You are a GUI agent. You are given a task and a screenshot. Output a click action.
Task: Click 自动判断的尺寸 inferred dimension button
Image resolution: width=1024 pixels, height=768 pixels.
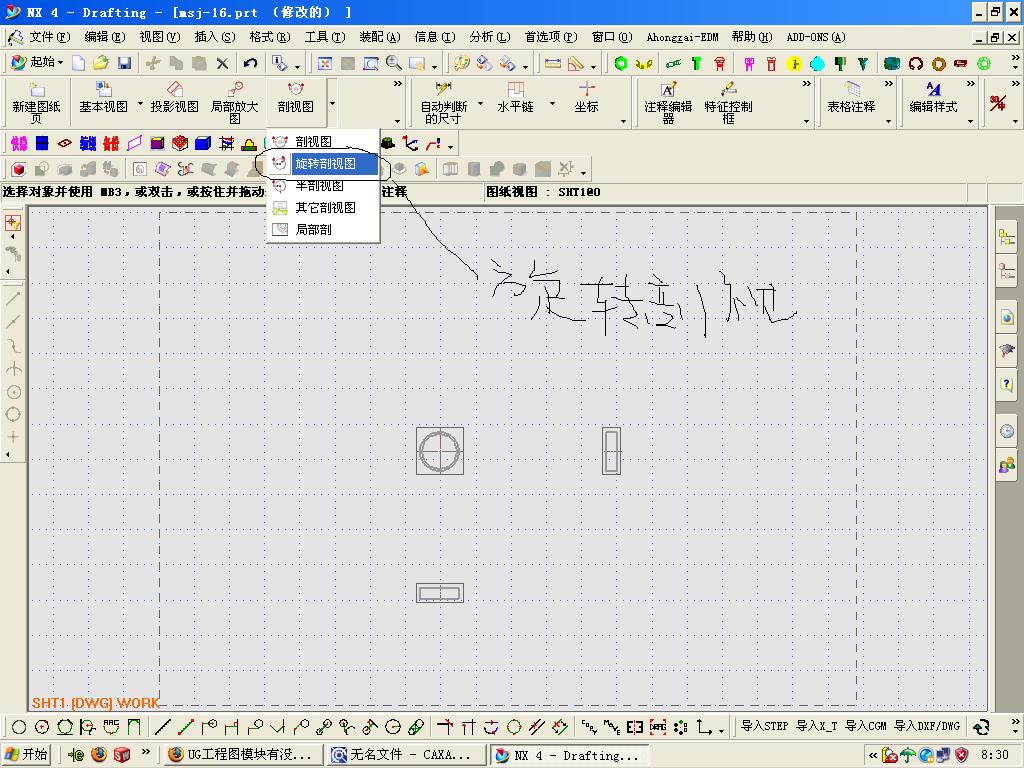(443, 103)
